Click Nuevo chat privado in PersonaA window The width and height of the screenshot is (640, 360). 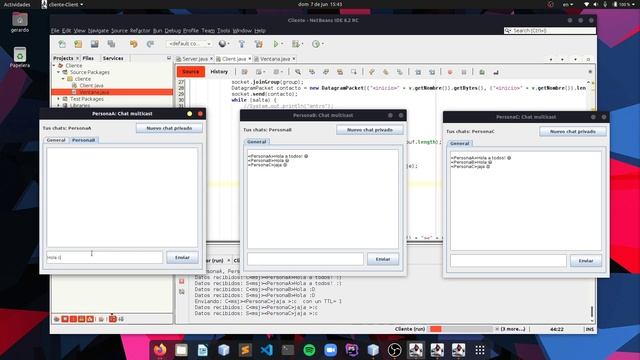[169, 128]
